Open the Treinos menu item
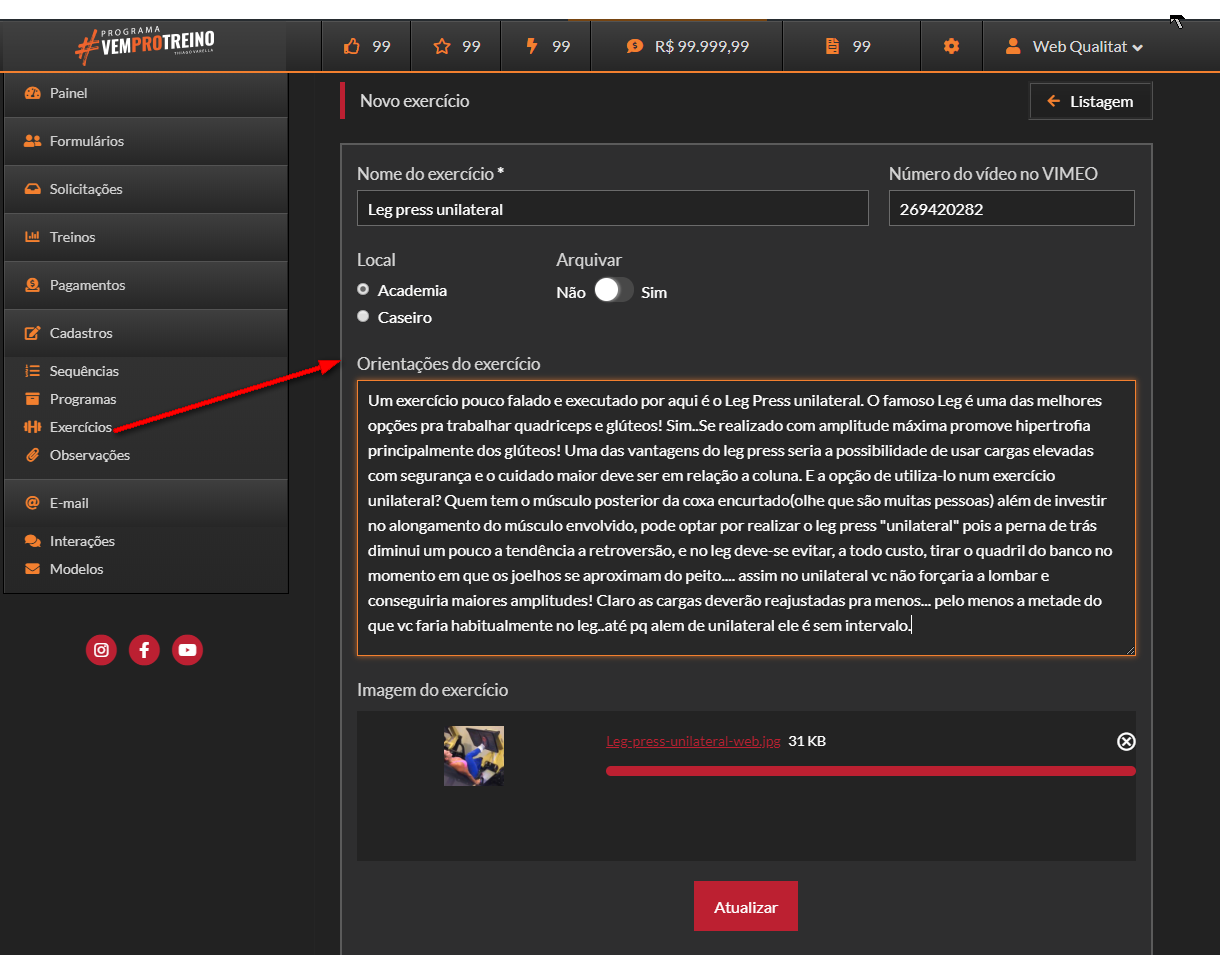 click(x=145, y=237)
